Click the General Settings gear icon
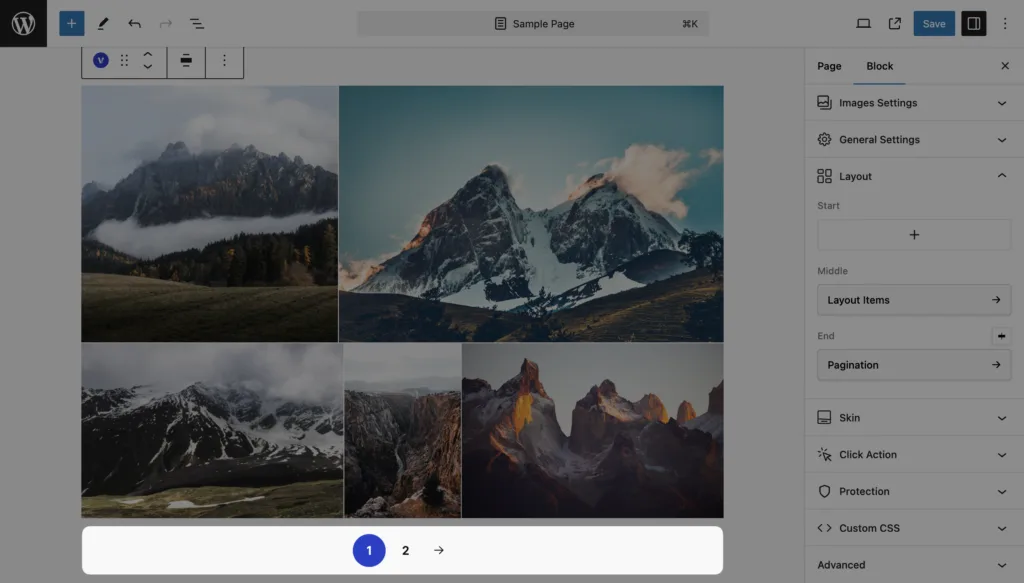The height and width of the screenshot is (583, 1024). click(824, 140)
